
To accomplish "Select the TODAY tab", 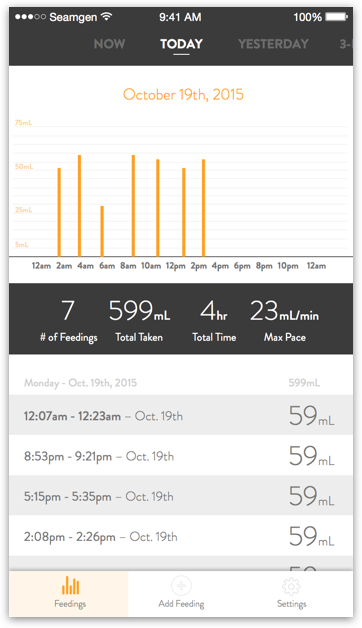I will click(181, 44).
